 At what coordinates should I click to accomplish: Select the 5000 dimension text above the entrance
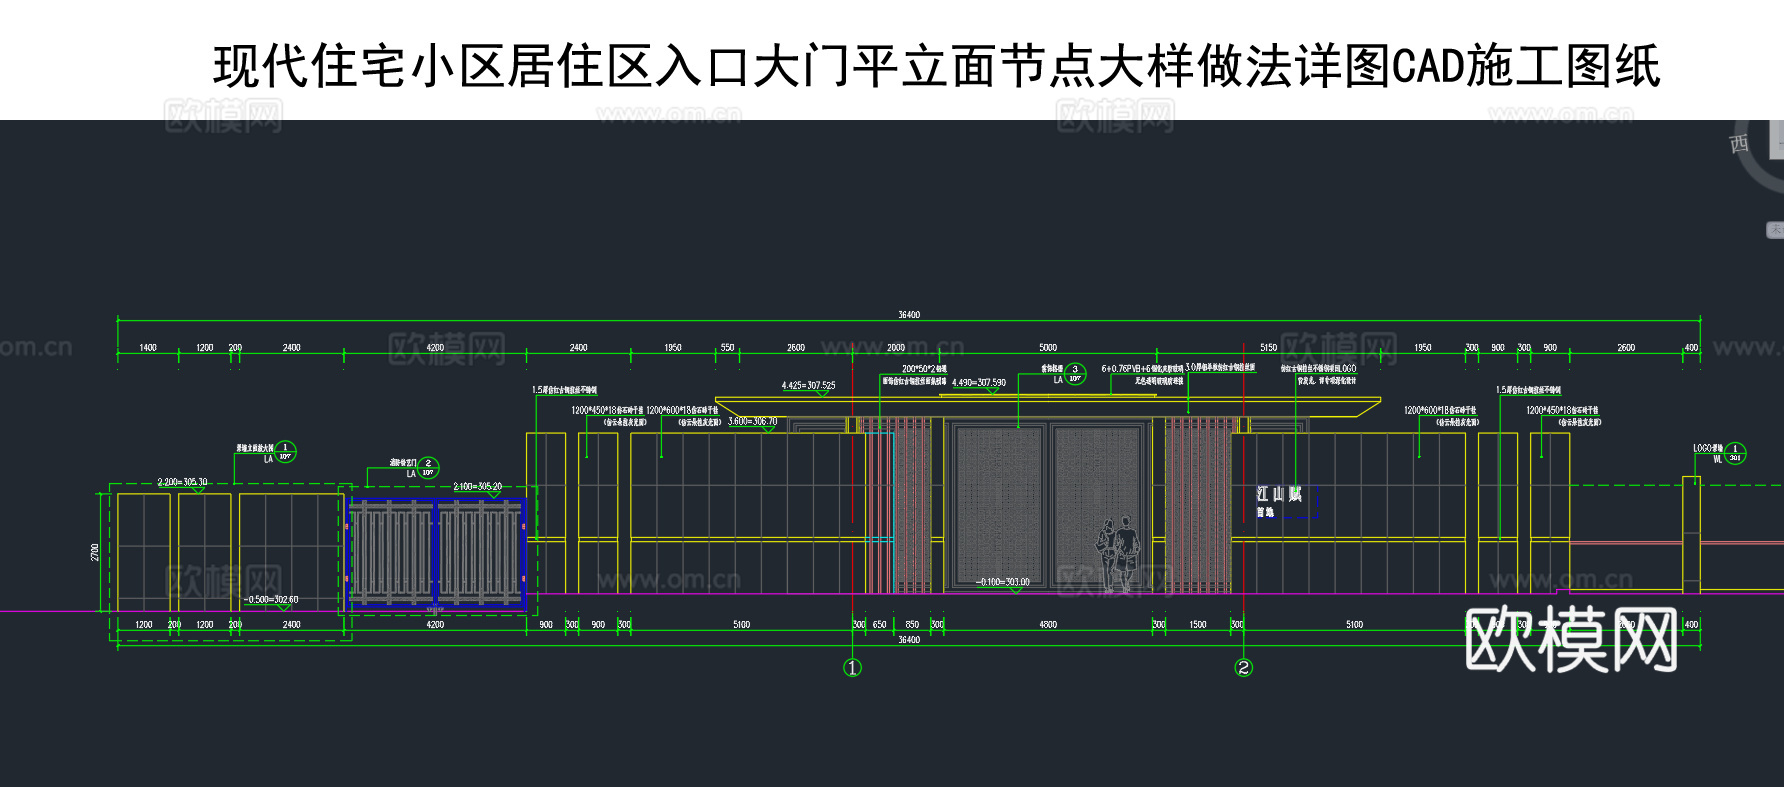pyautogui.click(x=1048, y=348)
